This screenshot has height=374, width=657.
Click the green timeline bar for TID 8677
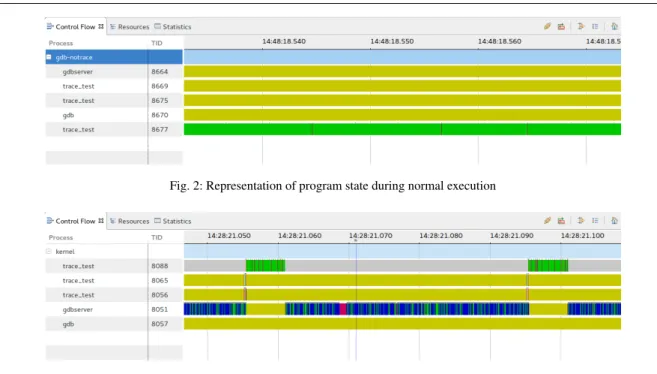pyautogui.click(x=402, y=129)
